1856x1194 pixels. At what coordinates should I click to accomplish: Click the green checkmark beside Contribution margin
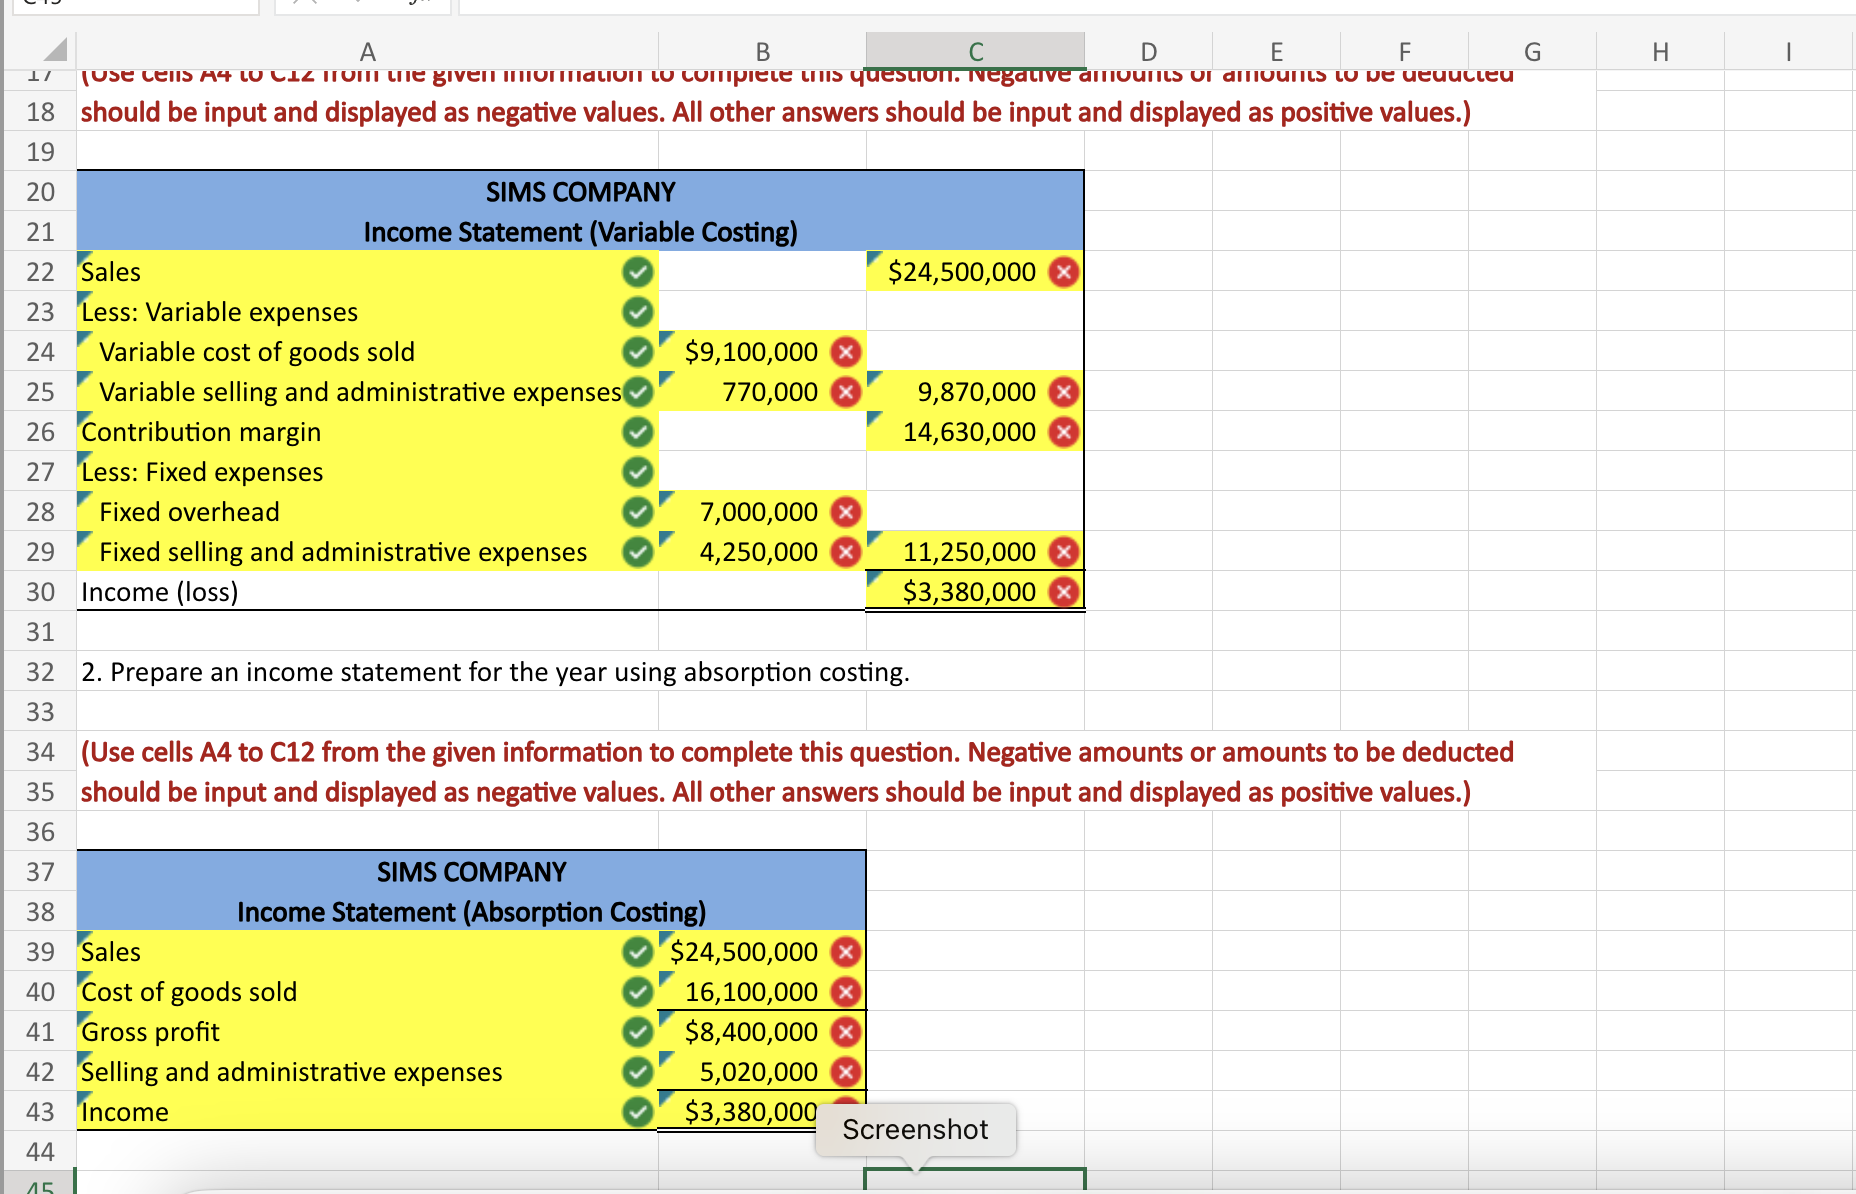coord(637,432)
